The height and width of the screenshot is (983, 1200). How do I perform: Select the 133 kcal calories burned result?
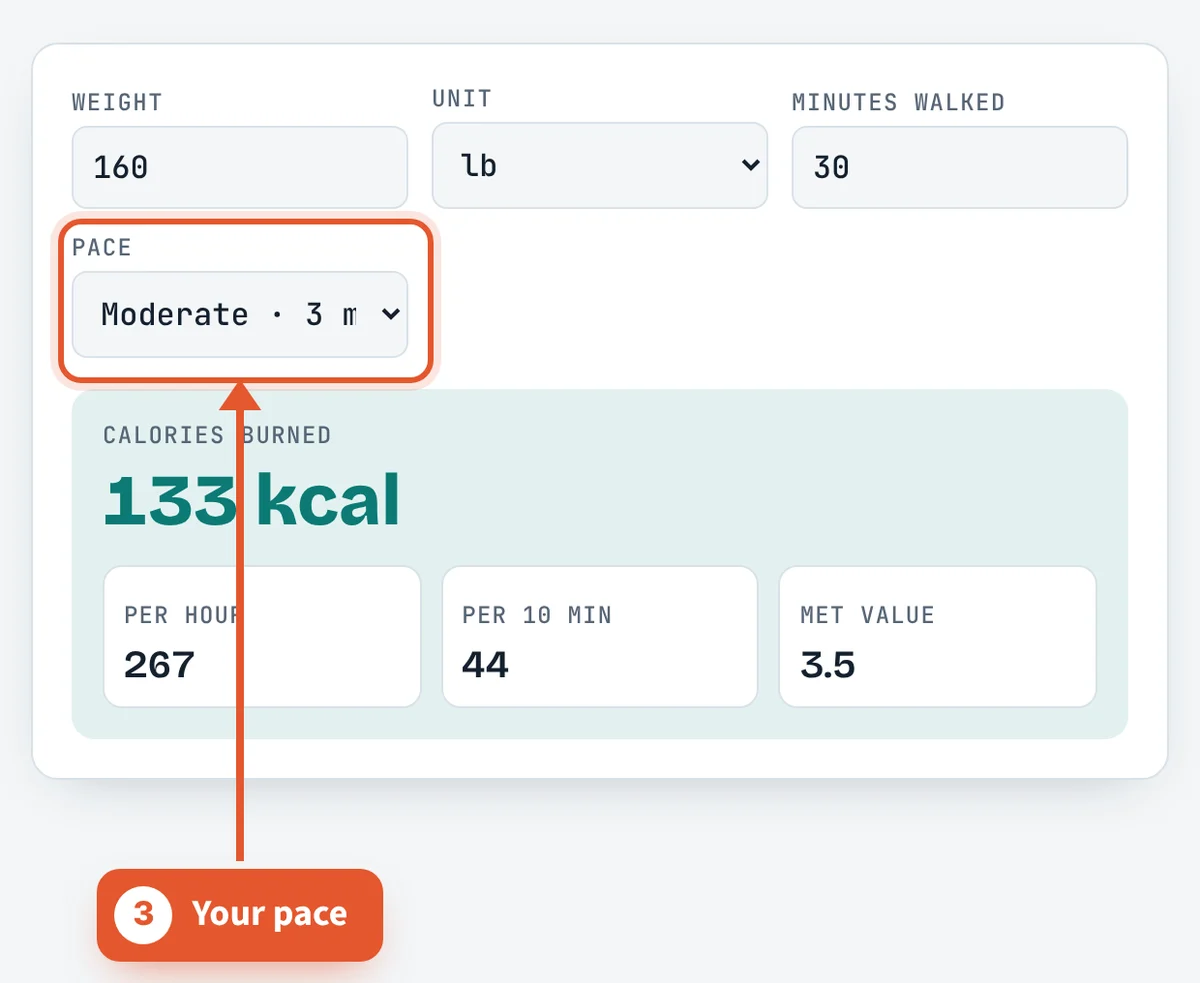pos(252,500)
